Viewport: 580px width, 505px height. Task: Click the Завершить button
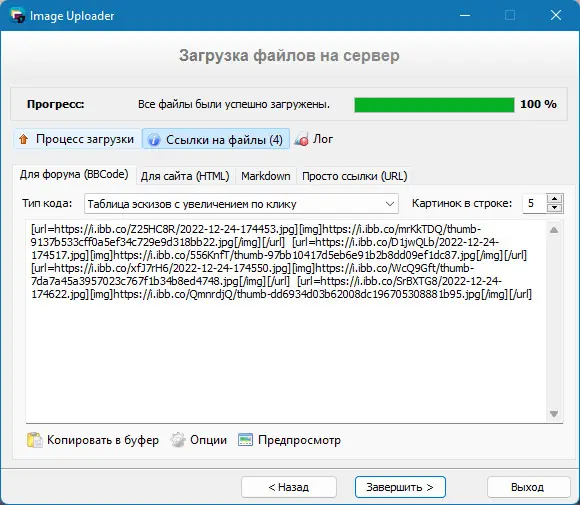(x=400, y=487)
